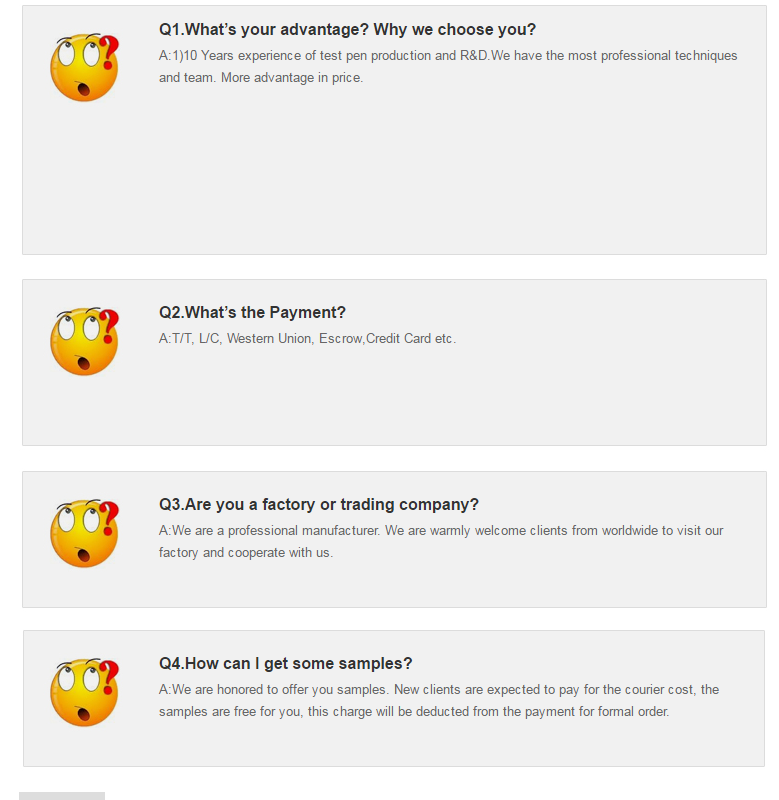Click 'Q3.Are you a factory or trading company?' heading

point(319,504)
